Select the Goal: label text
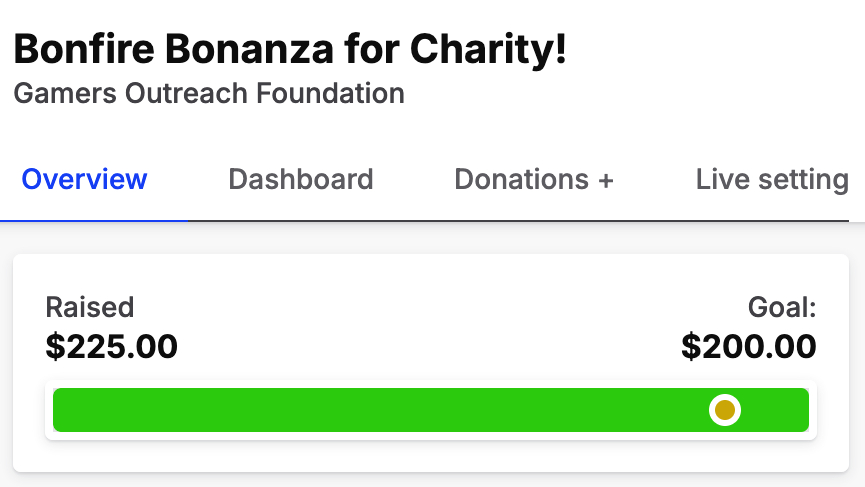The width and height of the screenshot is (865, 487). click(782, 307)
